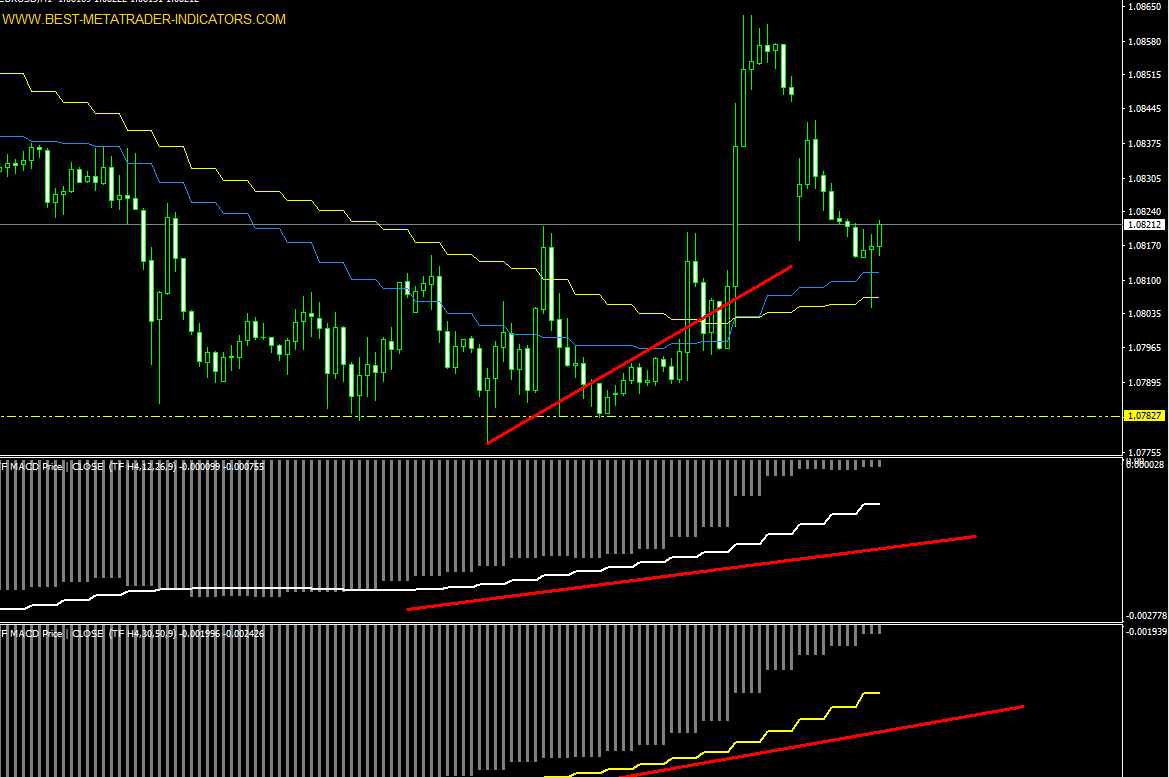Pick the 1.08375 price axis label
The width and height of the screenshot is (1169, 777).
coord(1144,144)
